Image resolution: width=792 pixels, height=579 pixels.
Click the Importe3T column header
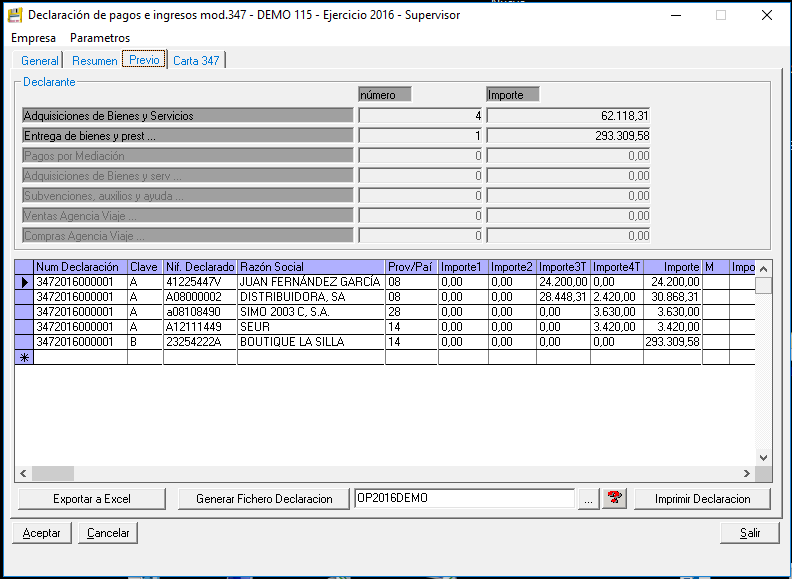(x=563, y=267)
